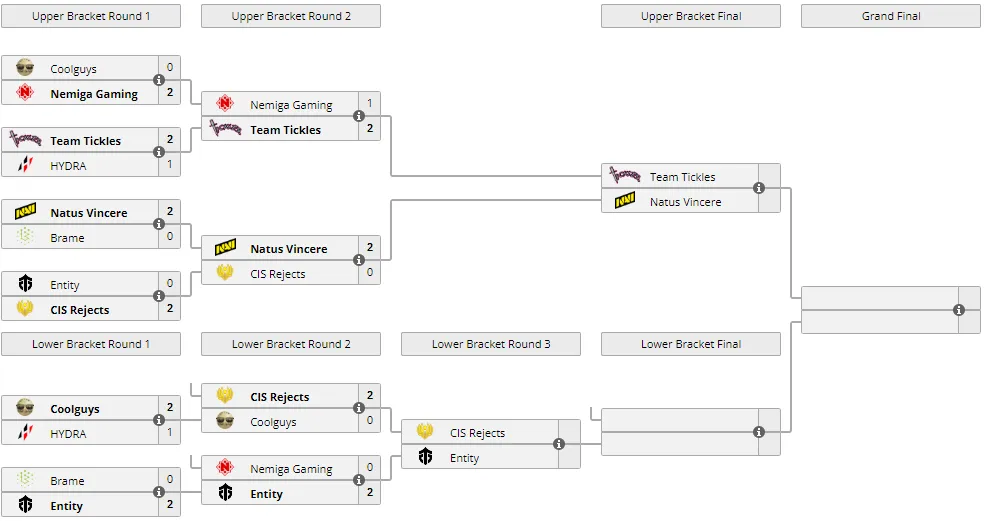Open Grand Final match info icon
The width and height of the screenshot is (984, 521).
point(959,310)
